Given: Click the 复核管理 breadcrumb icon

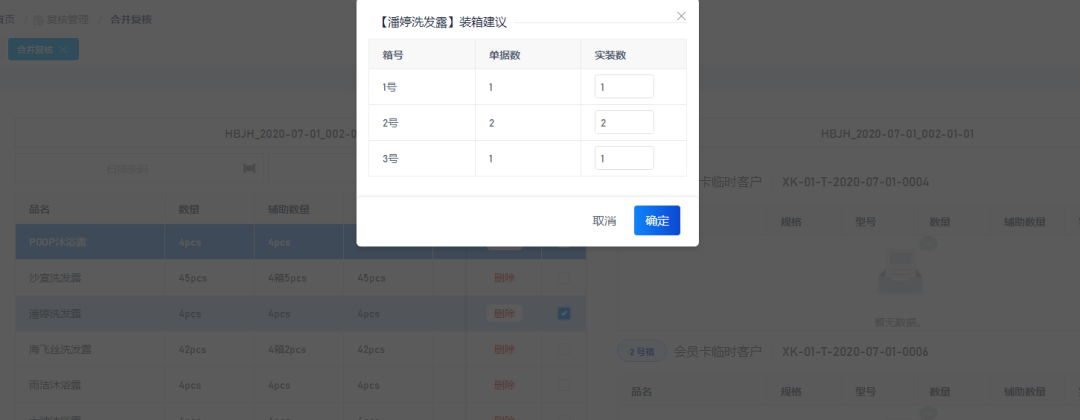Looking at the screenshot, I should [38, 19].
